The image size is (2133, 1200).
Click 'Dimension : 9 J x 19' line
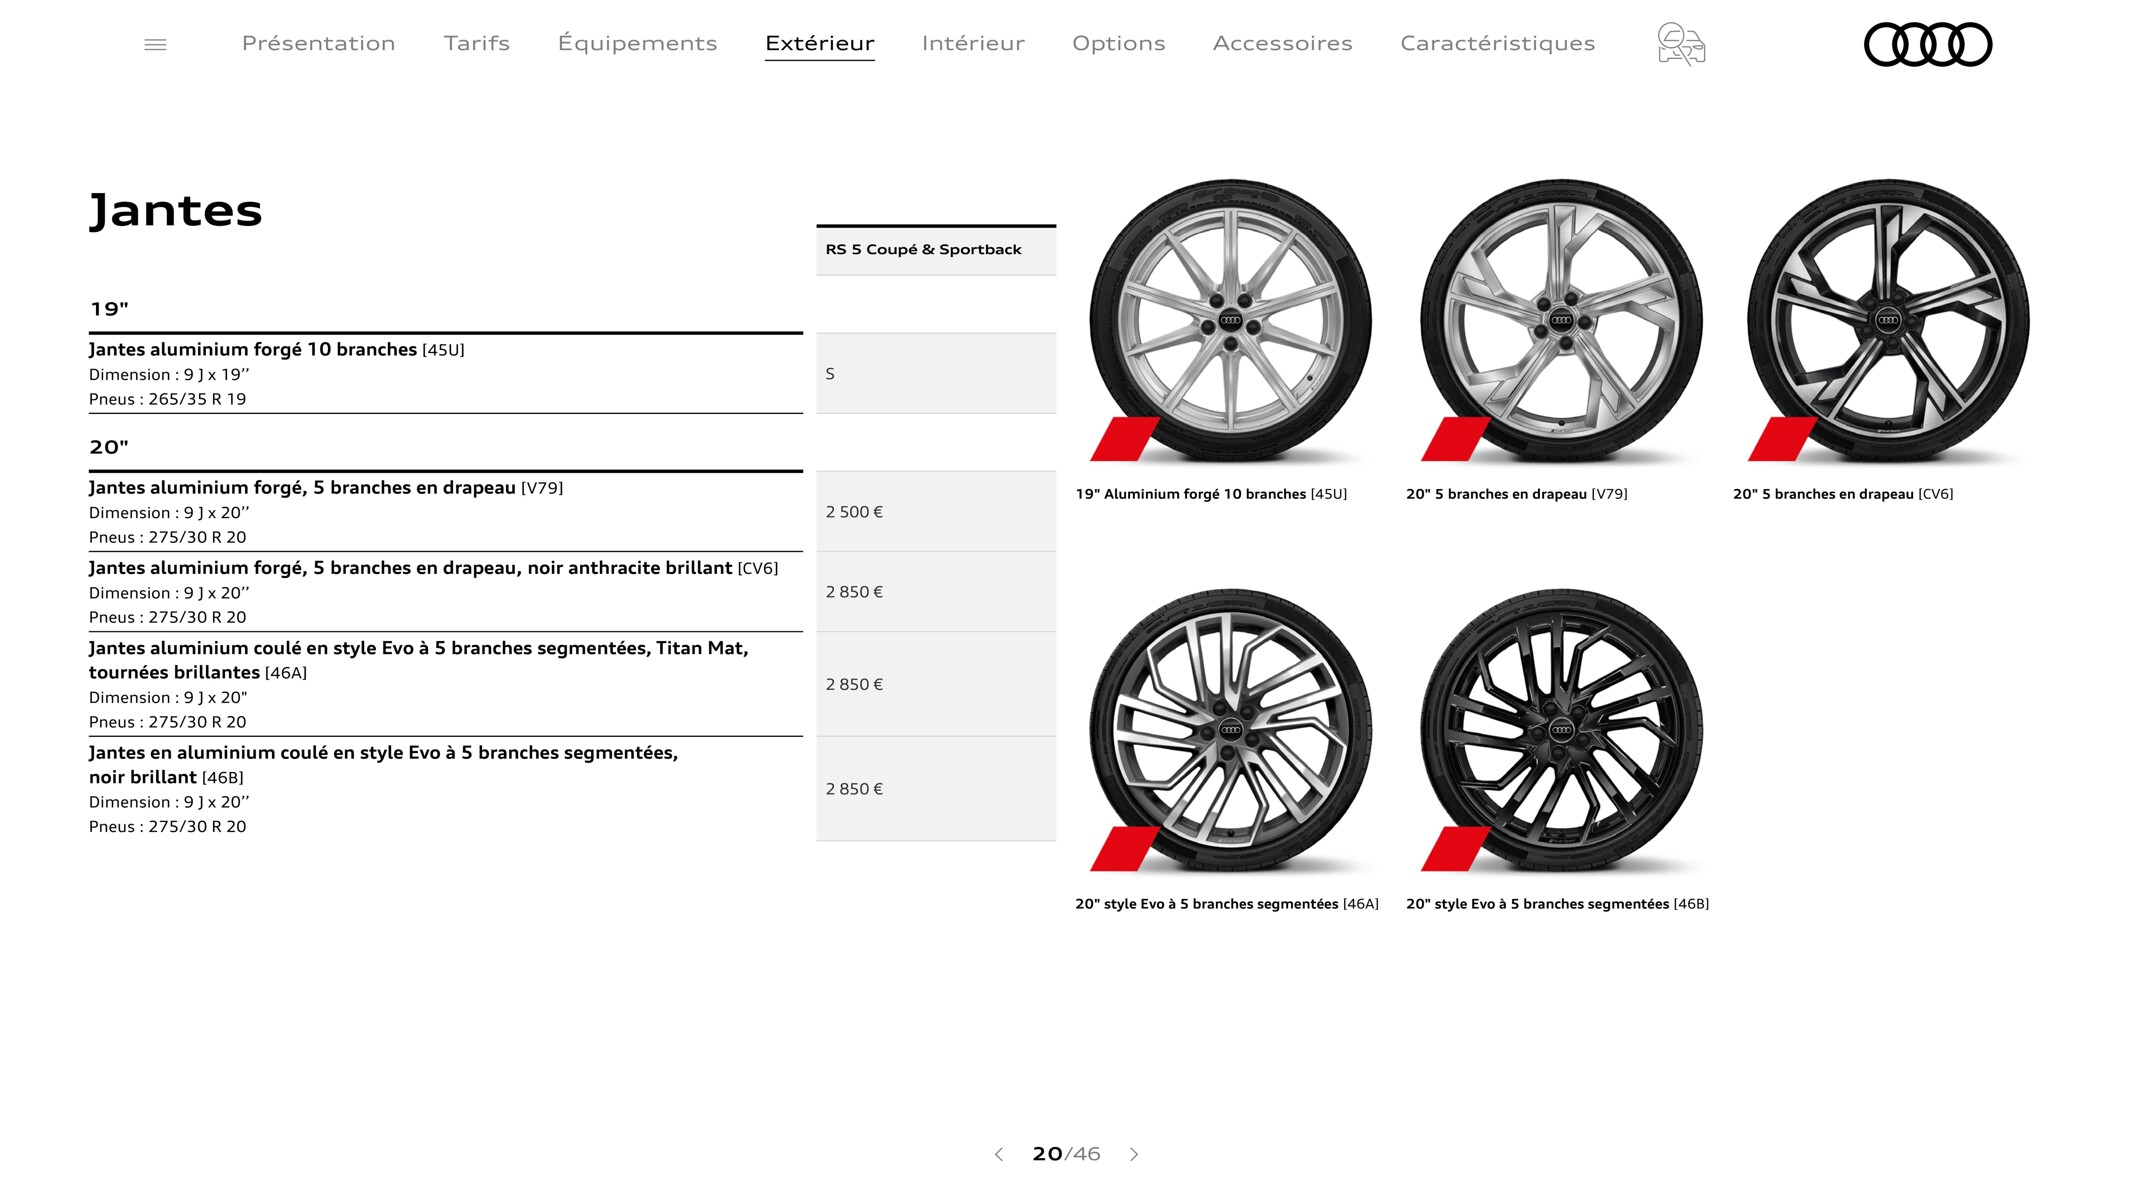point(169,374)
